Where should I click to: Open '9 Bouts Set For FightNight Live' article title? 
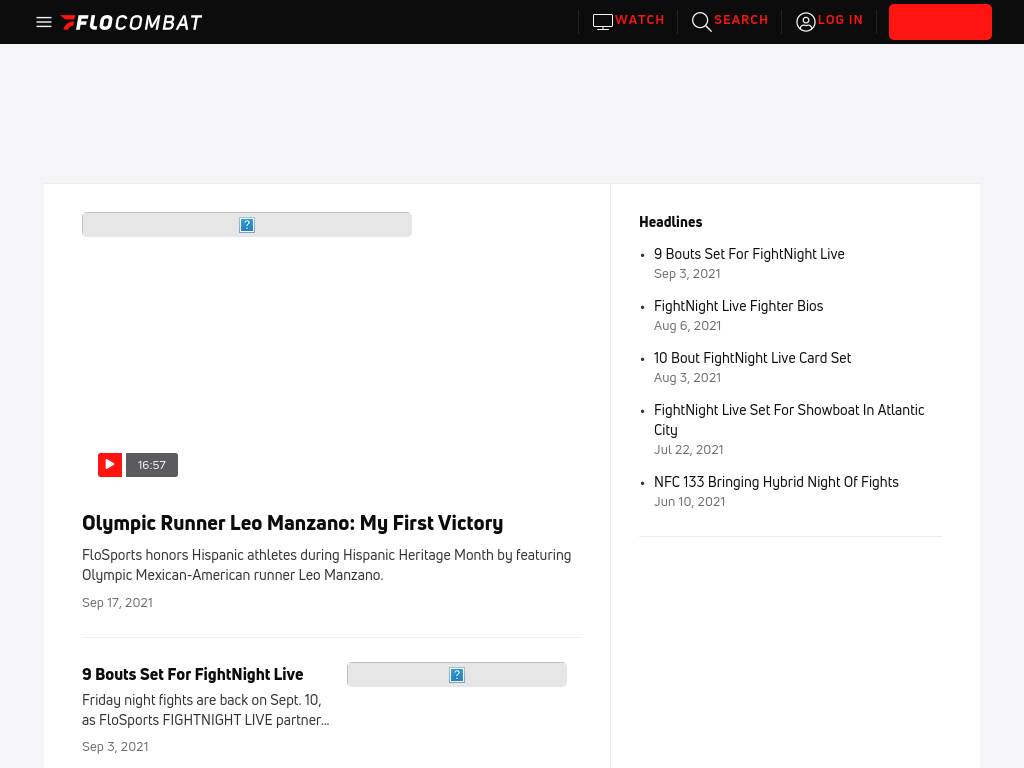(x=192, y=675)
